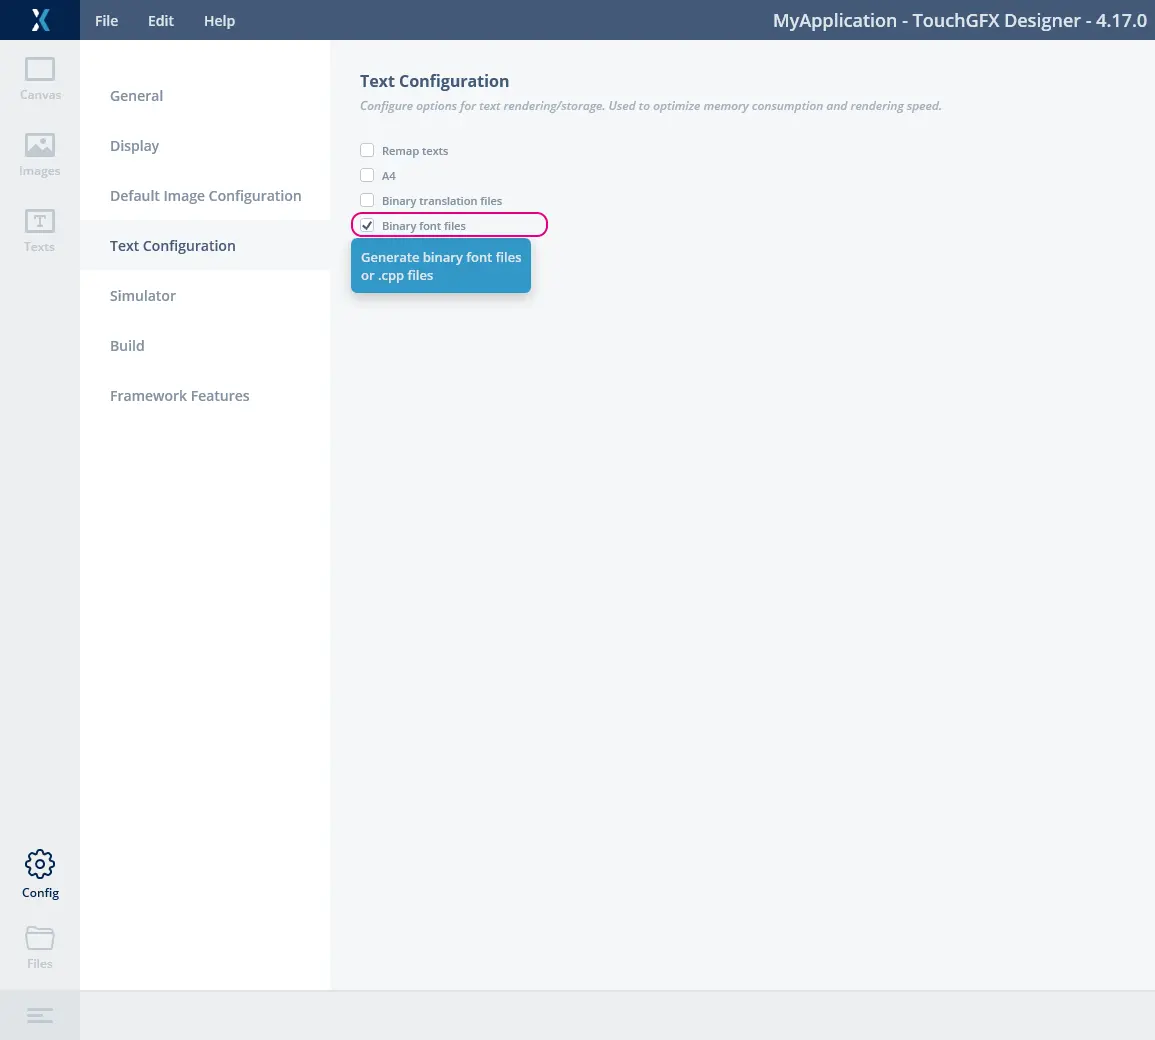Switch to the Texts view
This screenshot has height=1040, width=1155.
click(x=40, y=230)
